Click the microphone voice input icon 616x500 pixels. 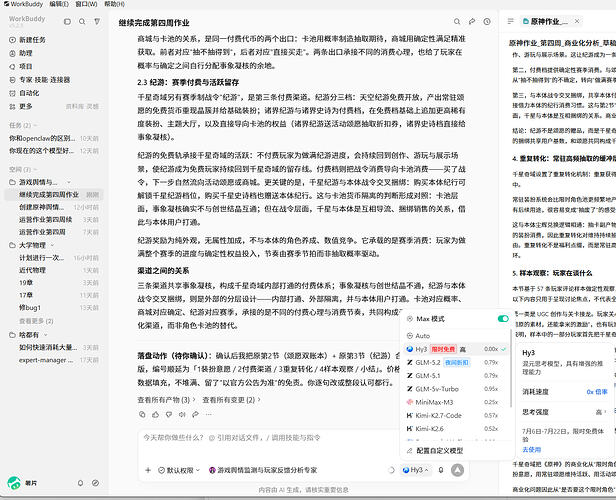click(x=441, y=470)
